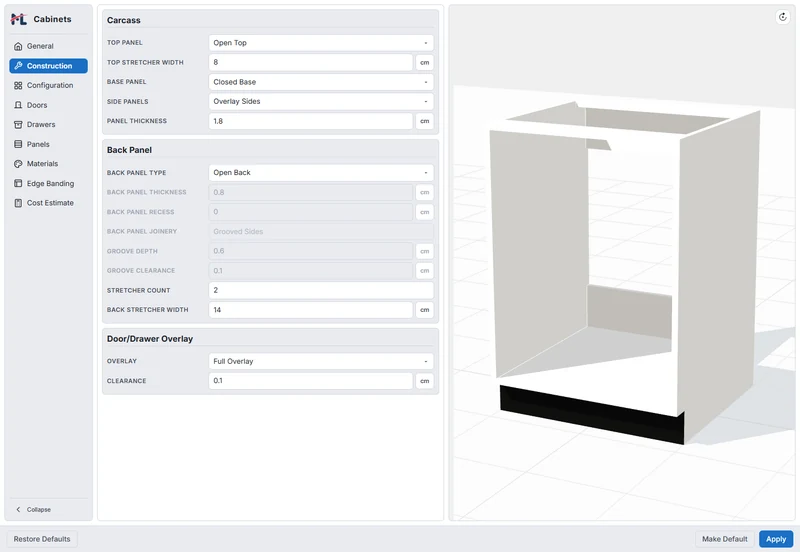
Task: Go to the Panels section
Action: (48, 144)
